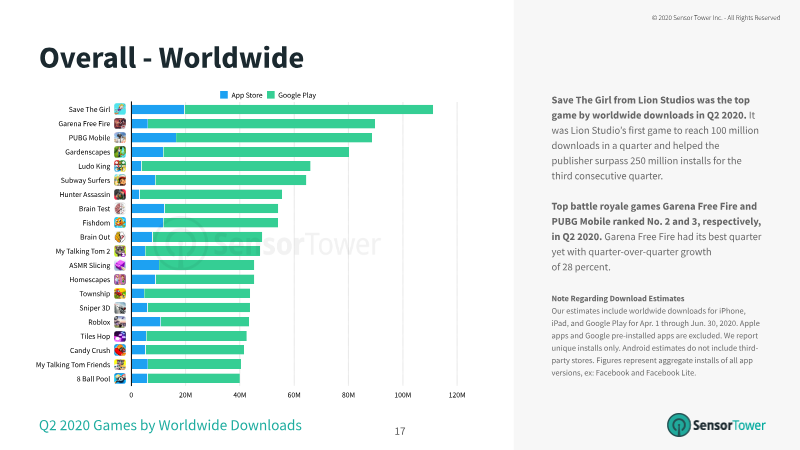Viewport: 800px width, 450px height.
Task: Click the 8 Ball Pool icon
Action: [x=120, y=379]
